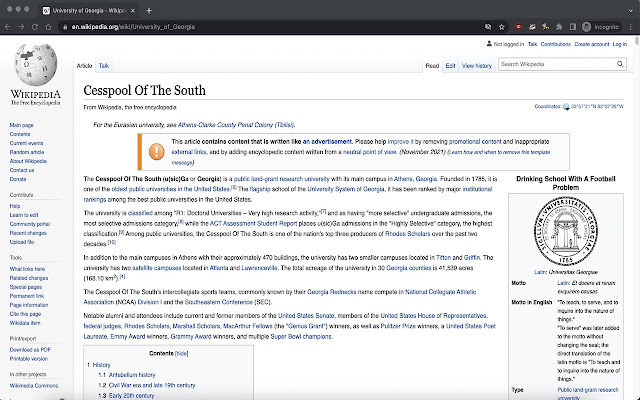Viewport: 640px width, 400px height.
Task: Open the Rhodes Scholars link in second paragraph
Action: (x=407, y=234)
